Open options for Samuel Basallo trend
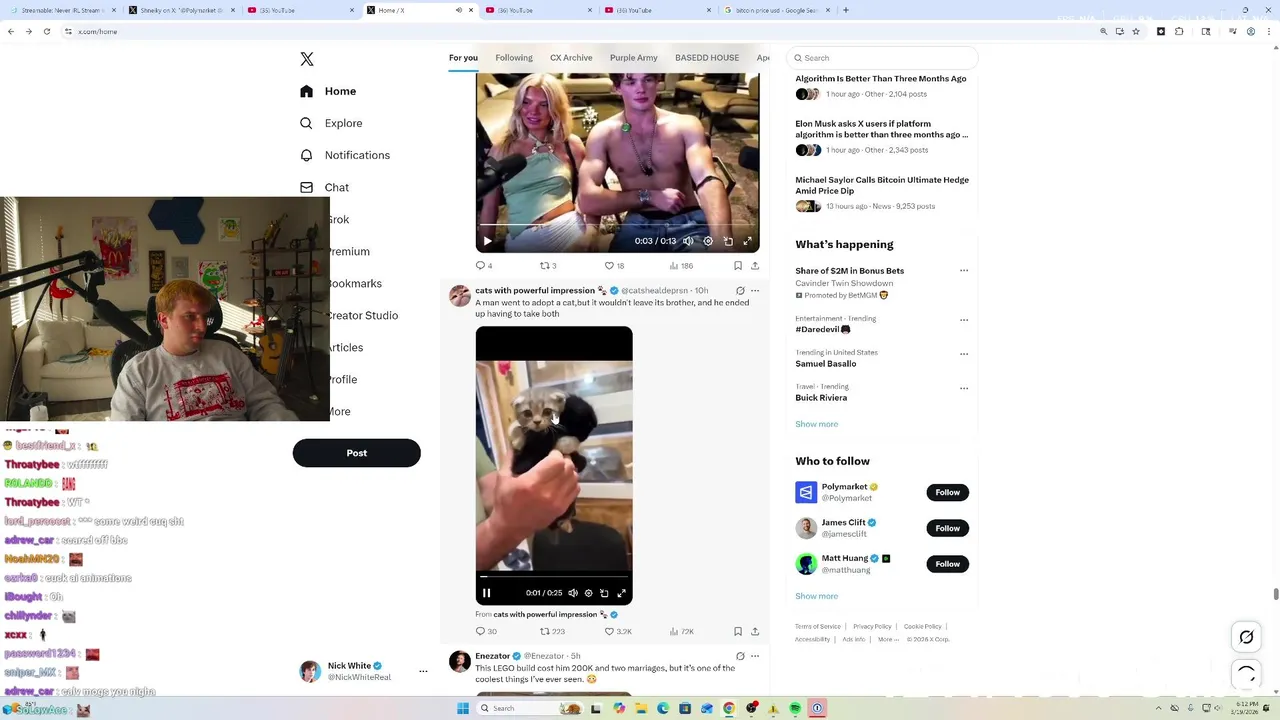This screenshot has width=1280, height=720. (x=964, y=354)
